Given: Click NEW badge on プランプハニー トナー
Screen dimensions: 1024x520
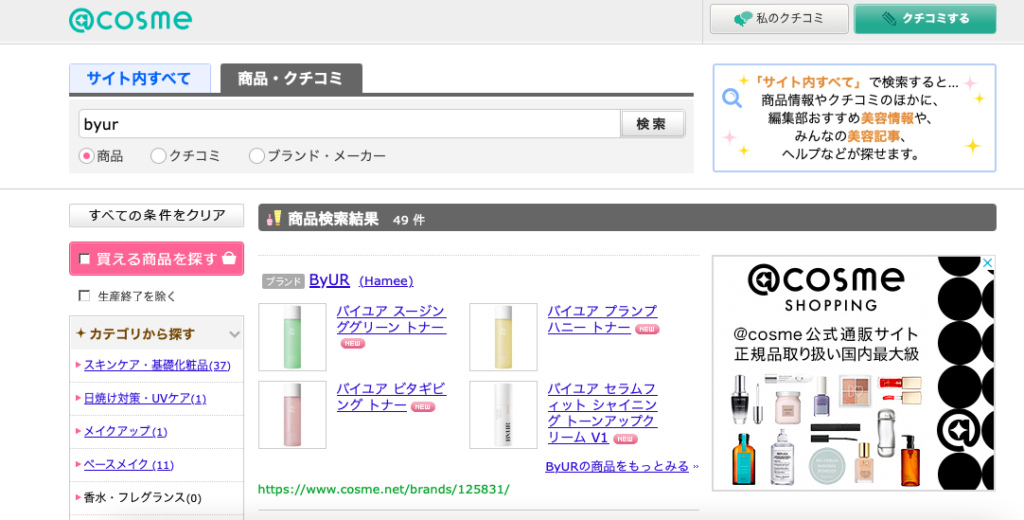Looking at the screenshot, I should 647,329.
